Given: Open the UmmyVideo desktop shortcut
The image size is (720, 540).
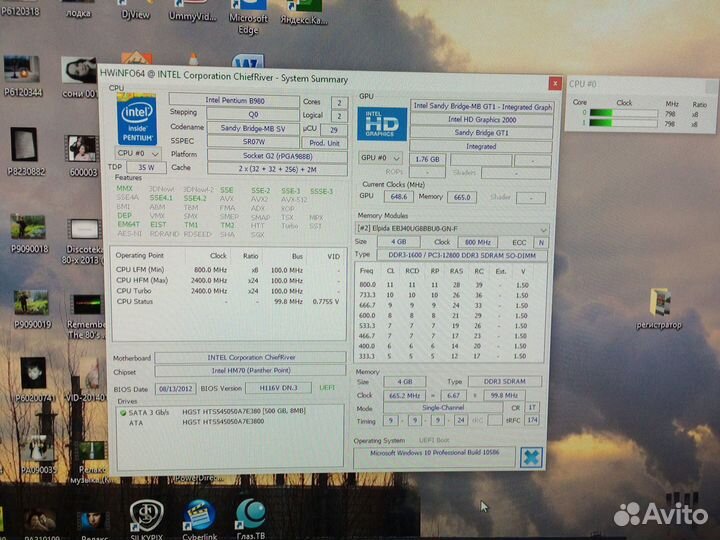Looking at the screenshot, I should pos(192,11).
